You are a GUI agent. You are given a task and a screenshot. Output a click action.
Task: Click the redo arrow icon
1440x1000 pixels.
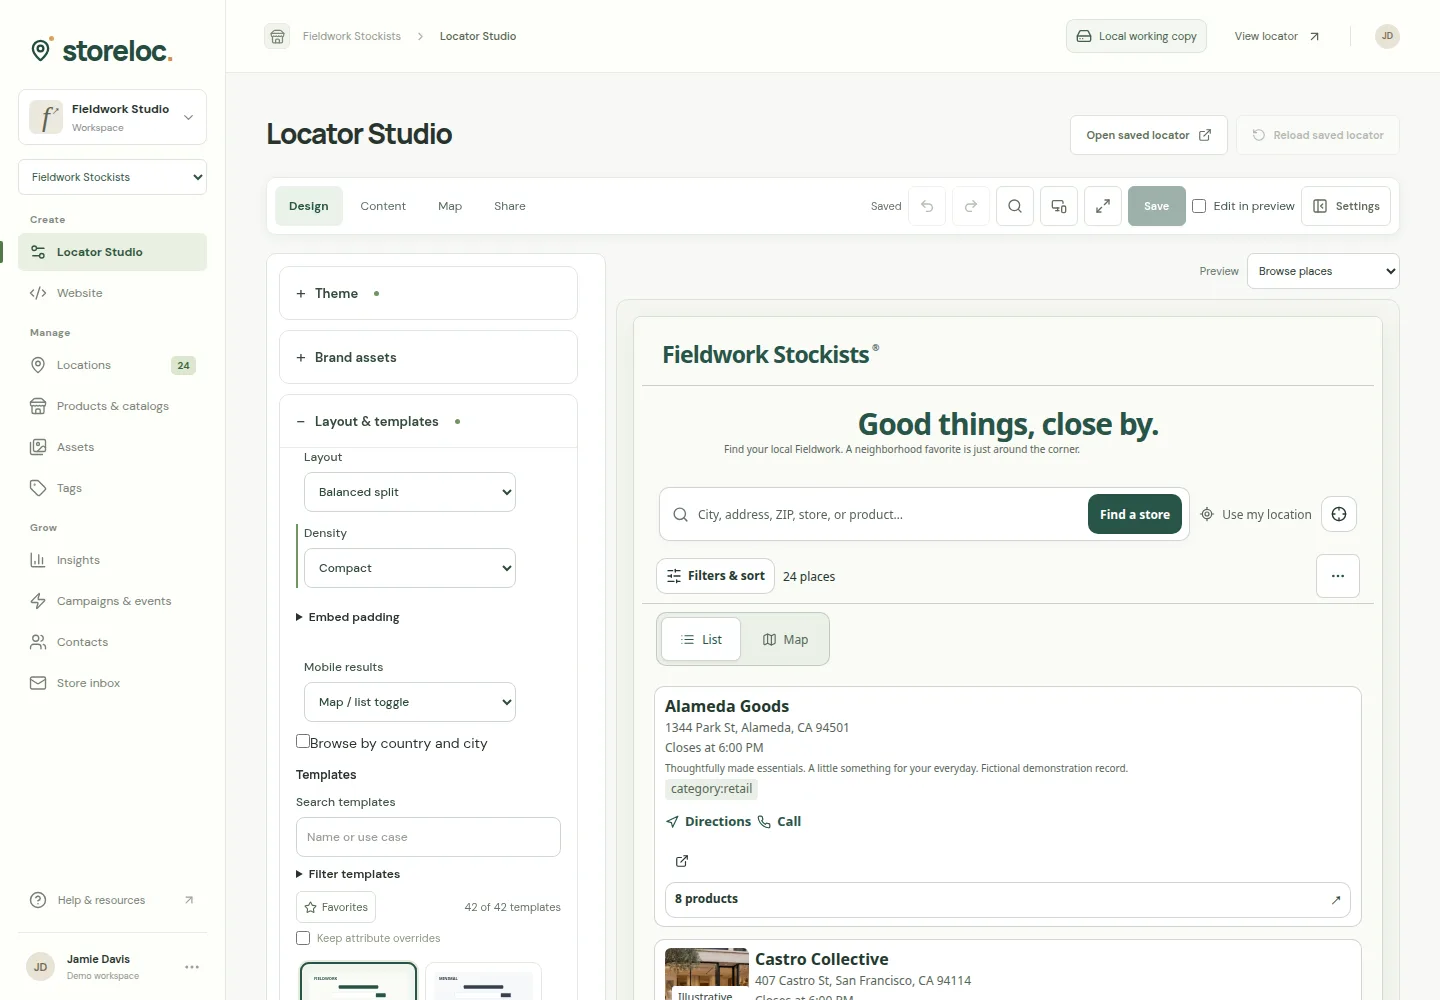tap(971, 206)
